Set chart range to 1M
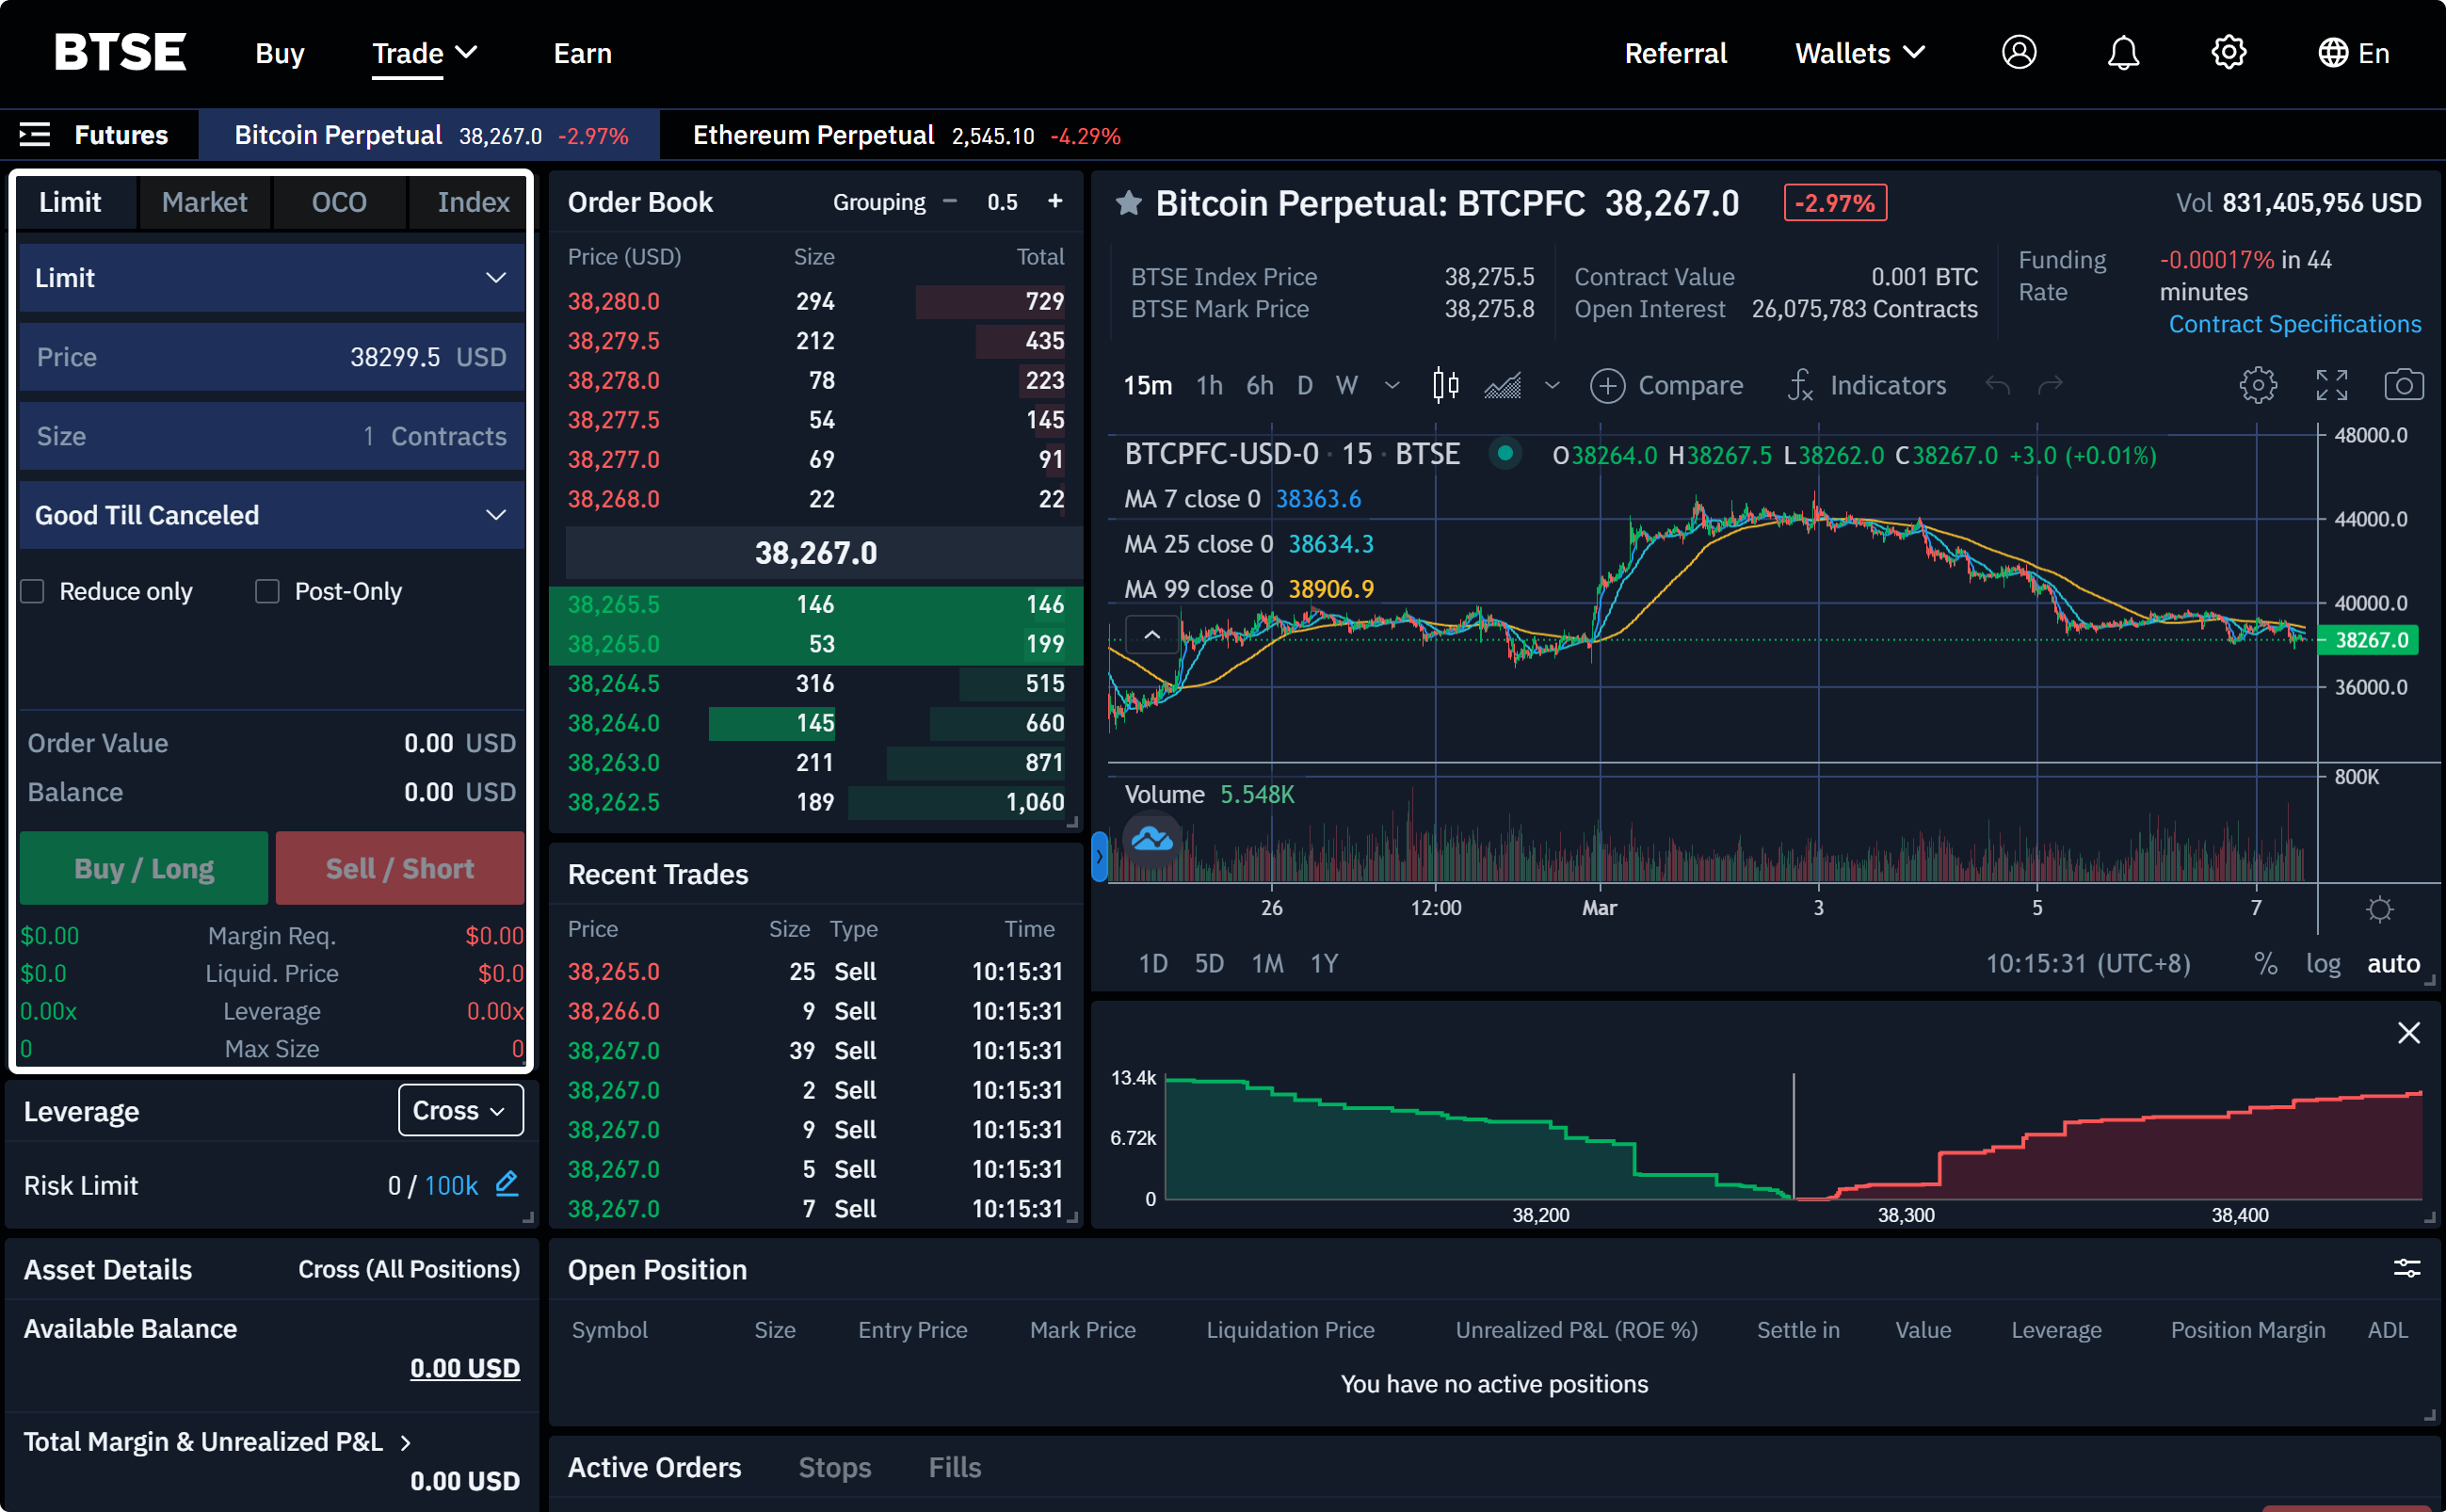Image resolution: width=2446 pixels, height=1512 pixels. pyautogui.click(x=1268, y=963)
